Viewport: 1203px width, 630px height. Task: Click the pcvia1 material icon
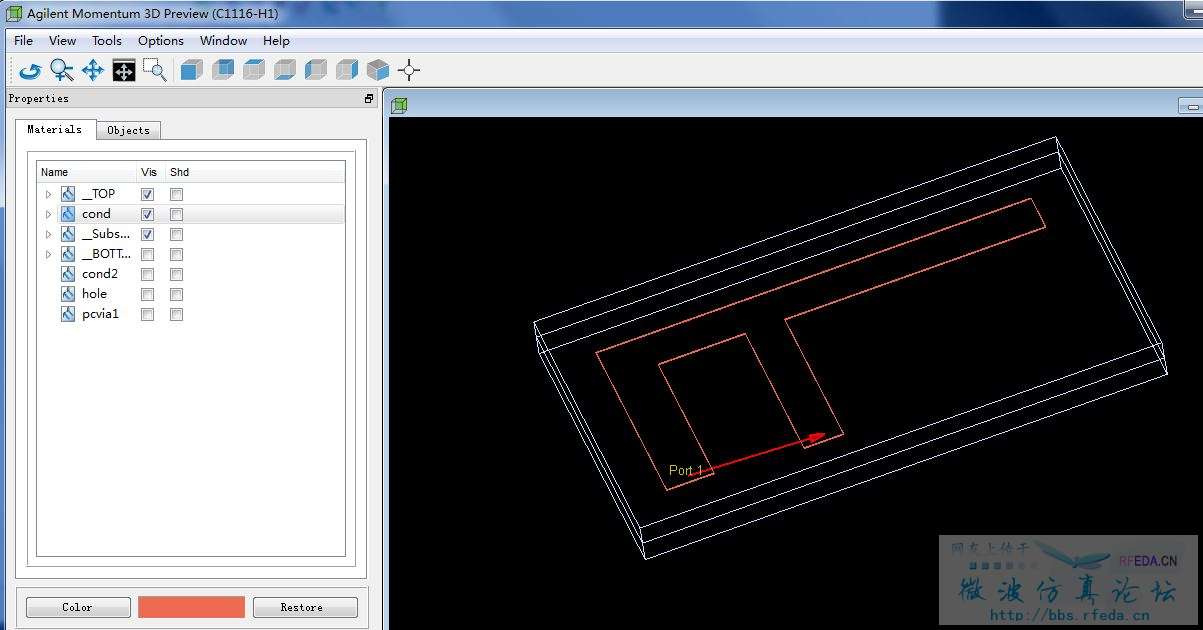(68, 314)
